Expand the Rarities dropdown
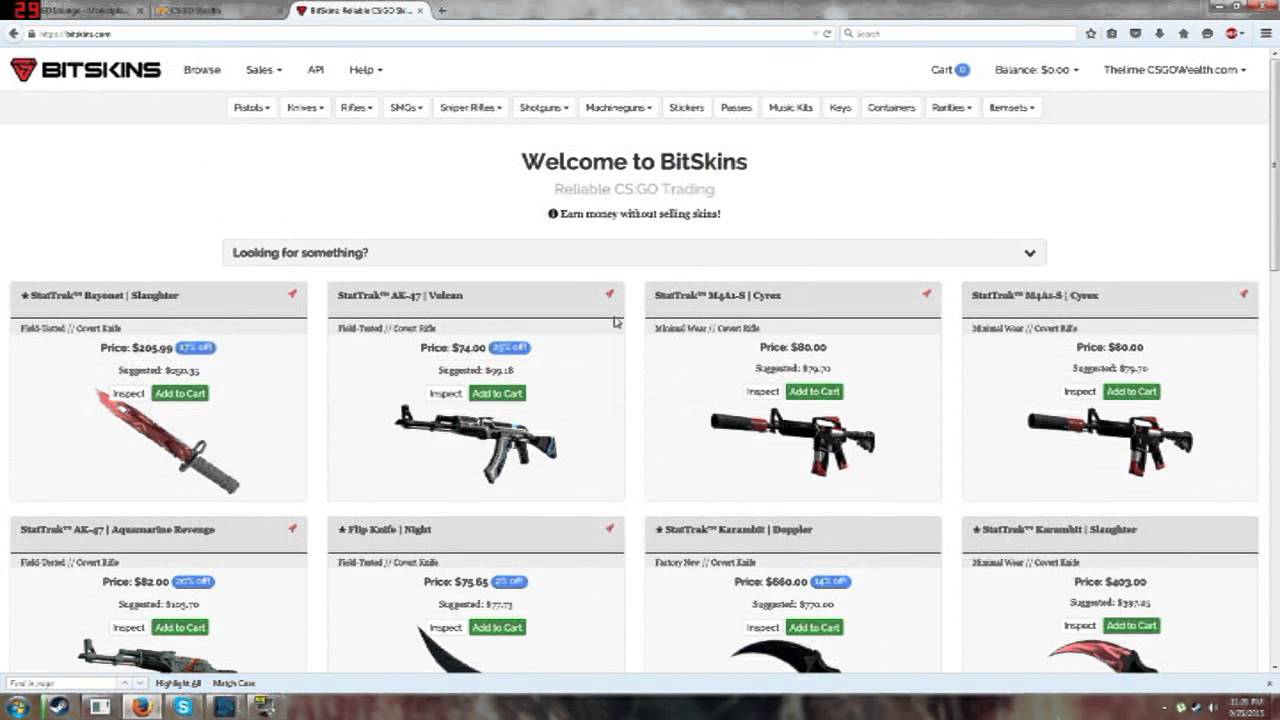This screenshot has height=720, width=1280. [x=952, y=107]
